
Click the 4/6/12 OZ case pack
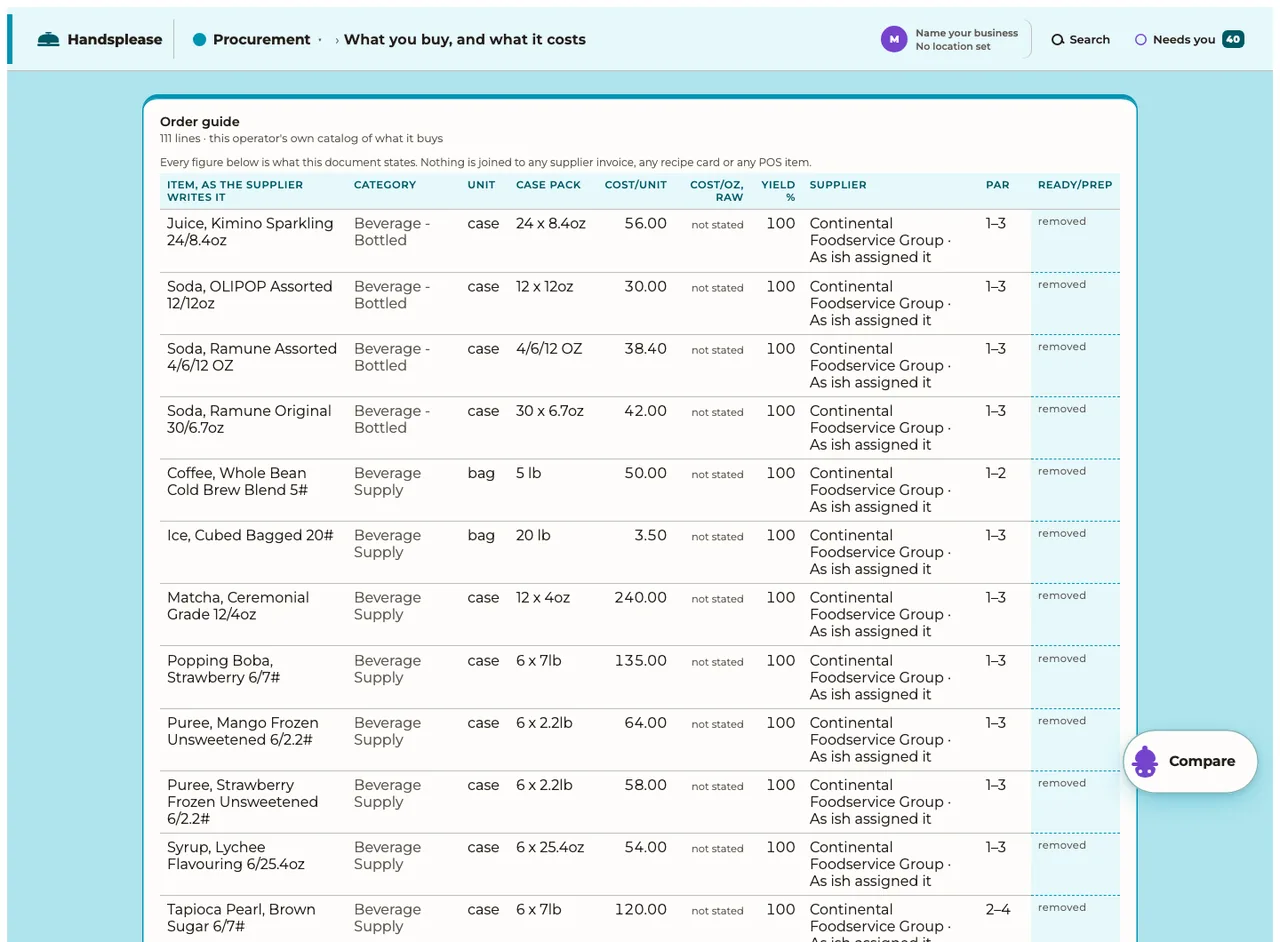pos(549,349)
